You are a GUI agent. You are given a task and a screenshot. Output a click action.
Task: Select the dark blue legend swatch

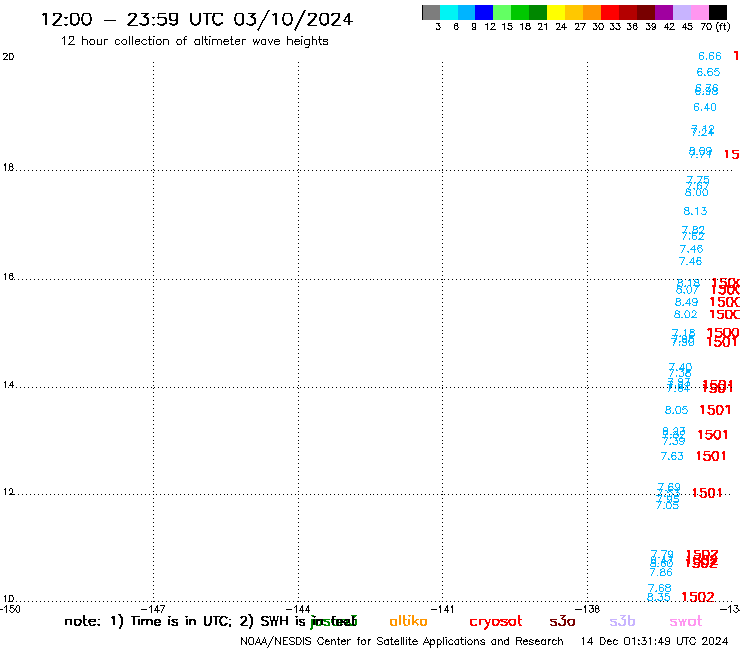pos(484,12)
